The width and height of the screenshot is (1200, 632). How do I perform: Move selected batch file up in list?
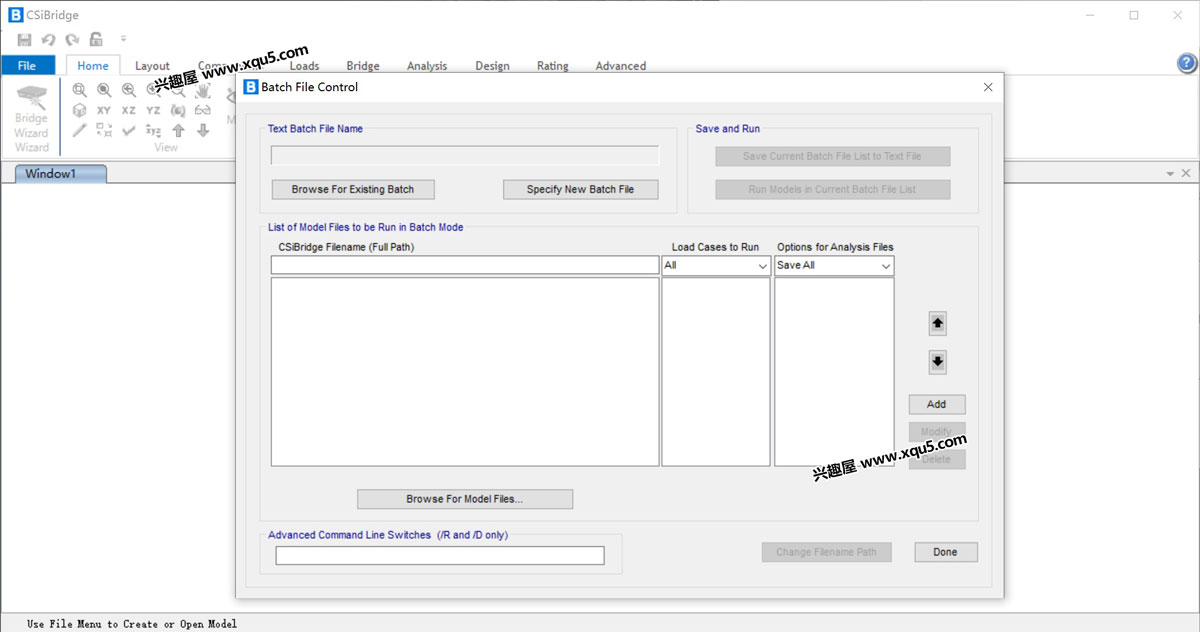(937, 323)
